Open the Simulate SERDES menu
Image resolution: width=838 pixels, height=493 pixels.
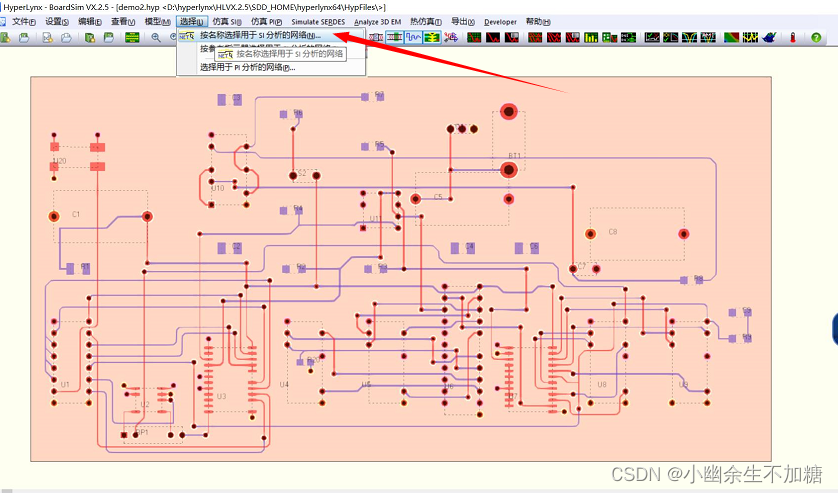(318, 22)
